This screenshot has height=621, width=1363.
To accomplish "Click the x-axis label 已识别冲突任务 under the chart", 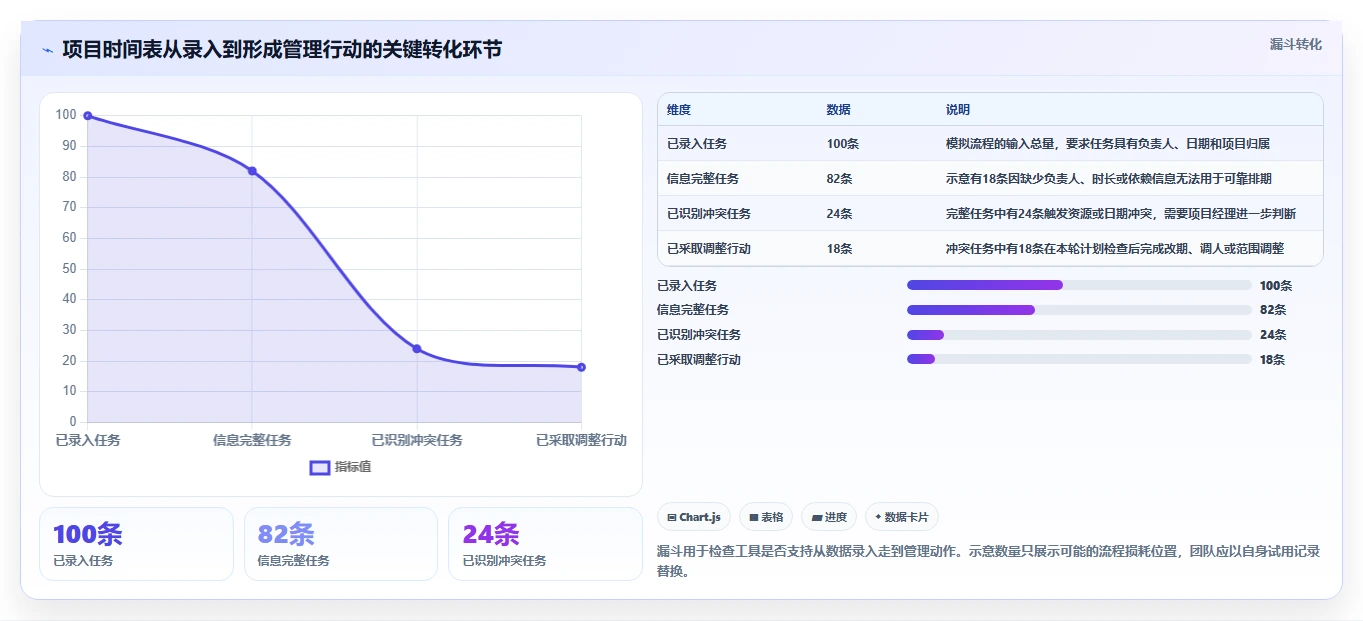I will [417, 440].
